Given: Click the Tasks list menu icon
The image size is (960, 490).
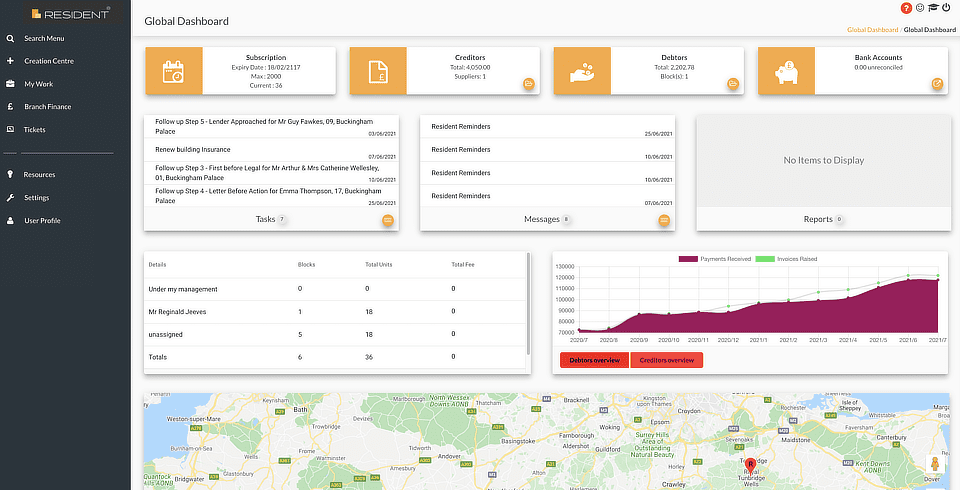Looking at the screenshot, I should (x=387, y=220).
